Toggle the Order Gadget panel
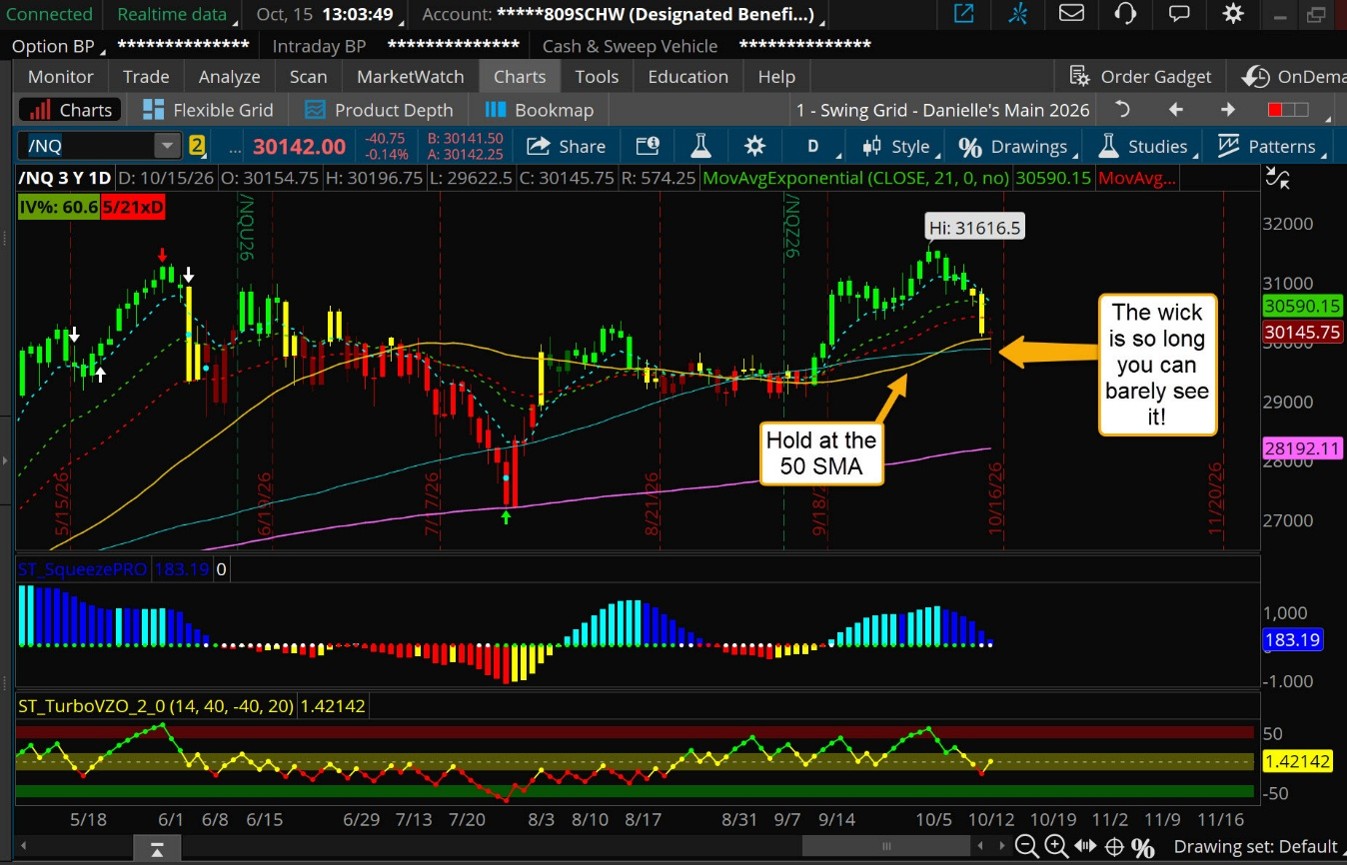 1140,77
